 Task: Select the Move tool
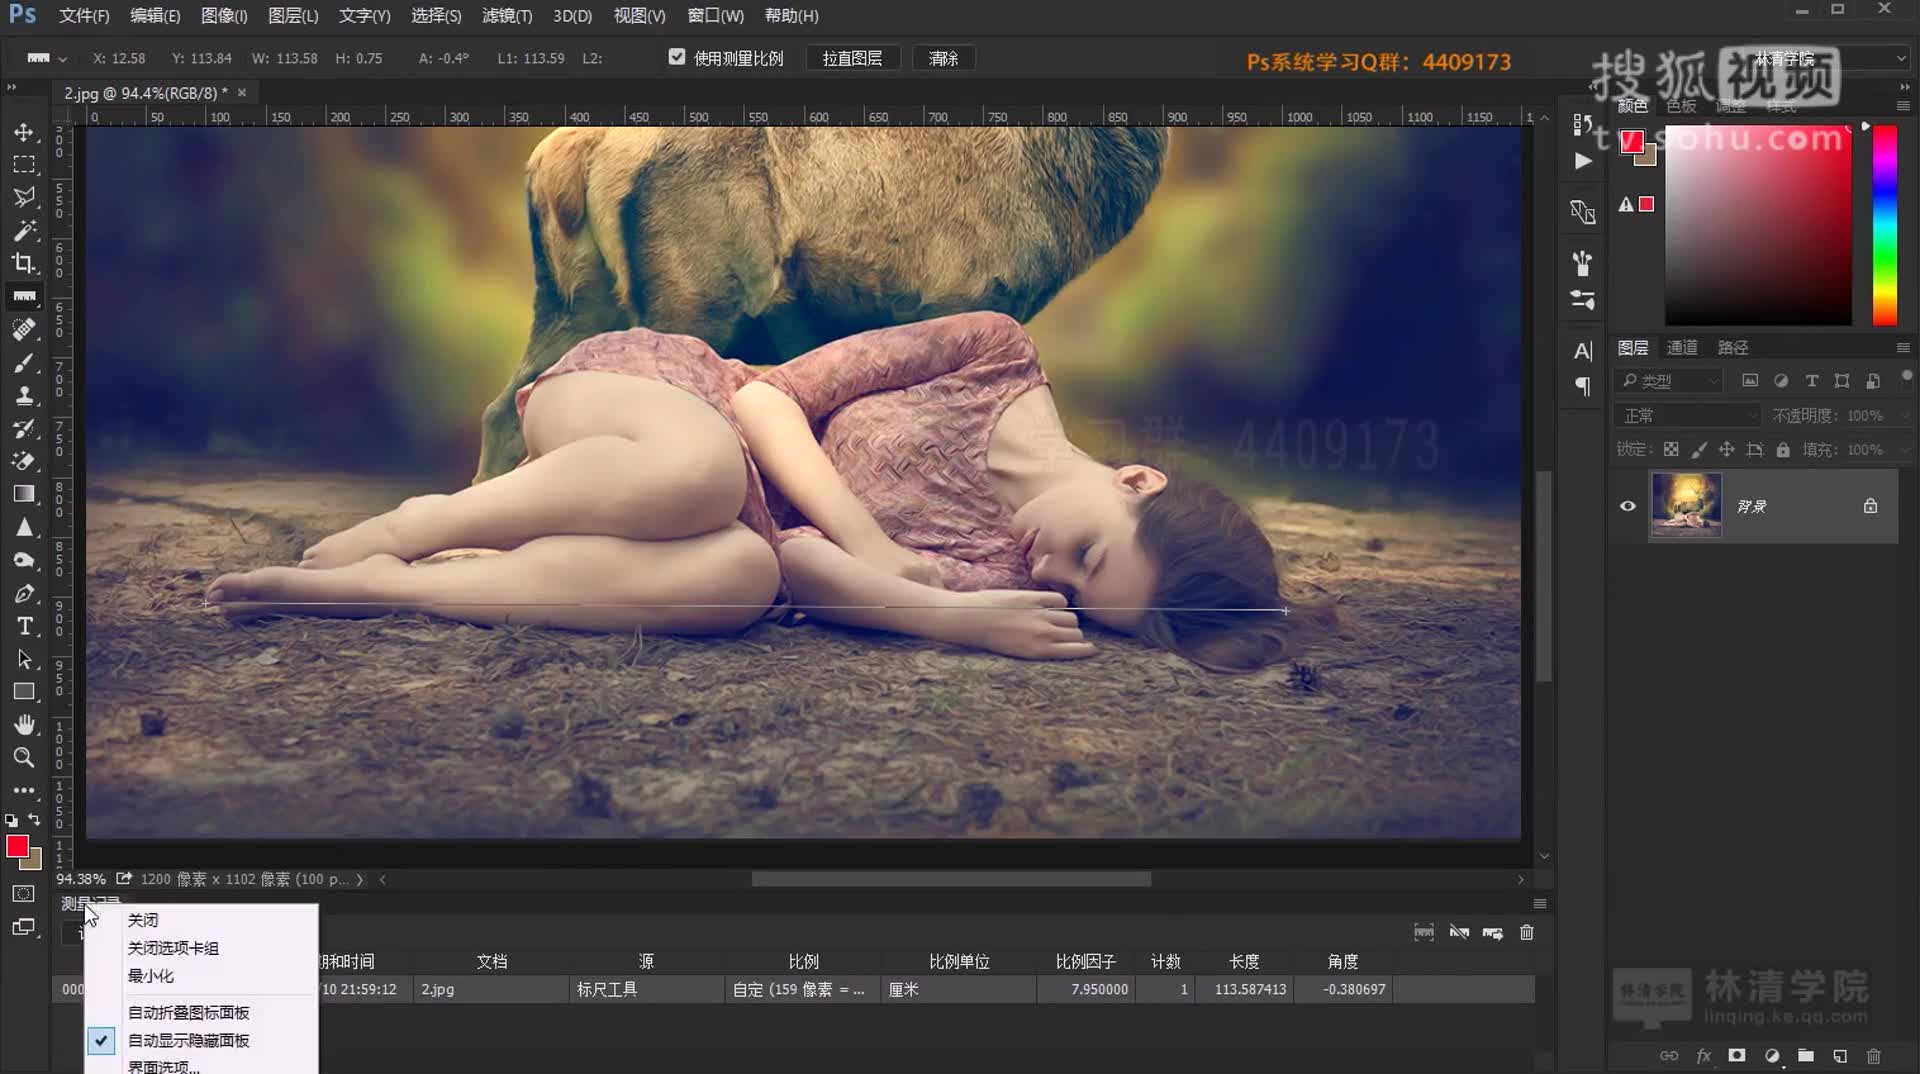tap(24, 132)
